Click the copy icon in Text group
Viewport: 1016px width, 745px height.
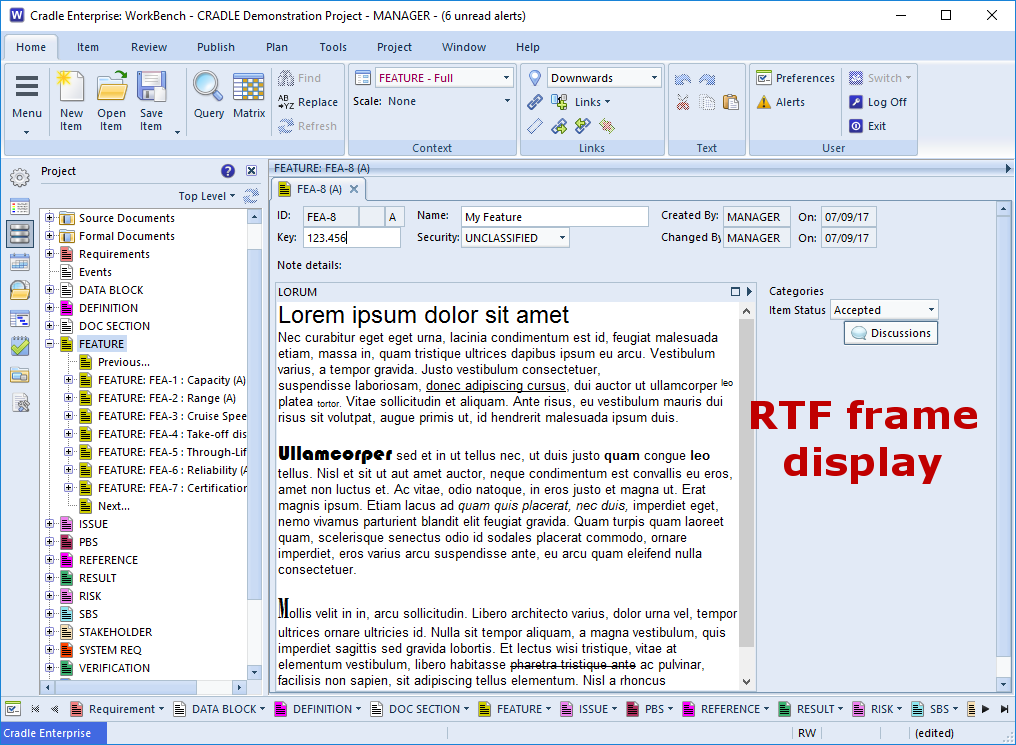coord(707,102)
